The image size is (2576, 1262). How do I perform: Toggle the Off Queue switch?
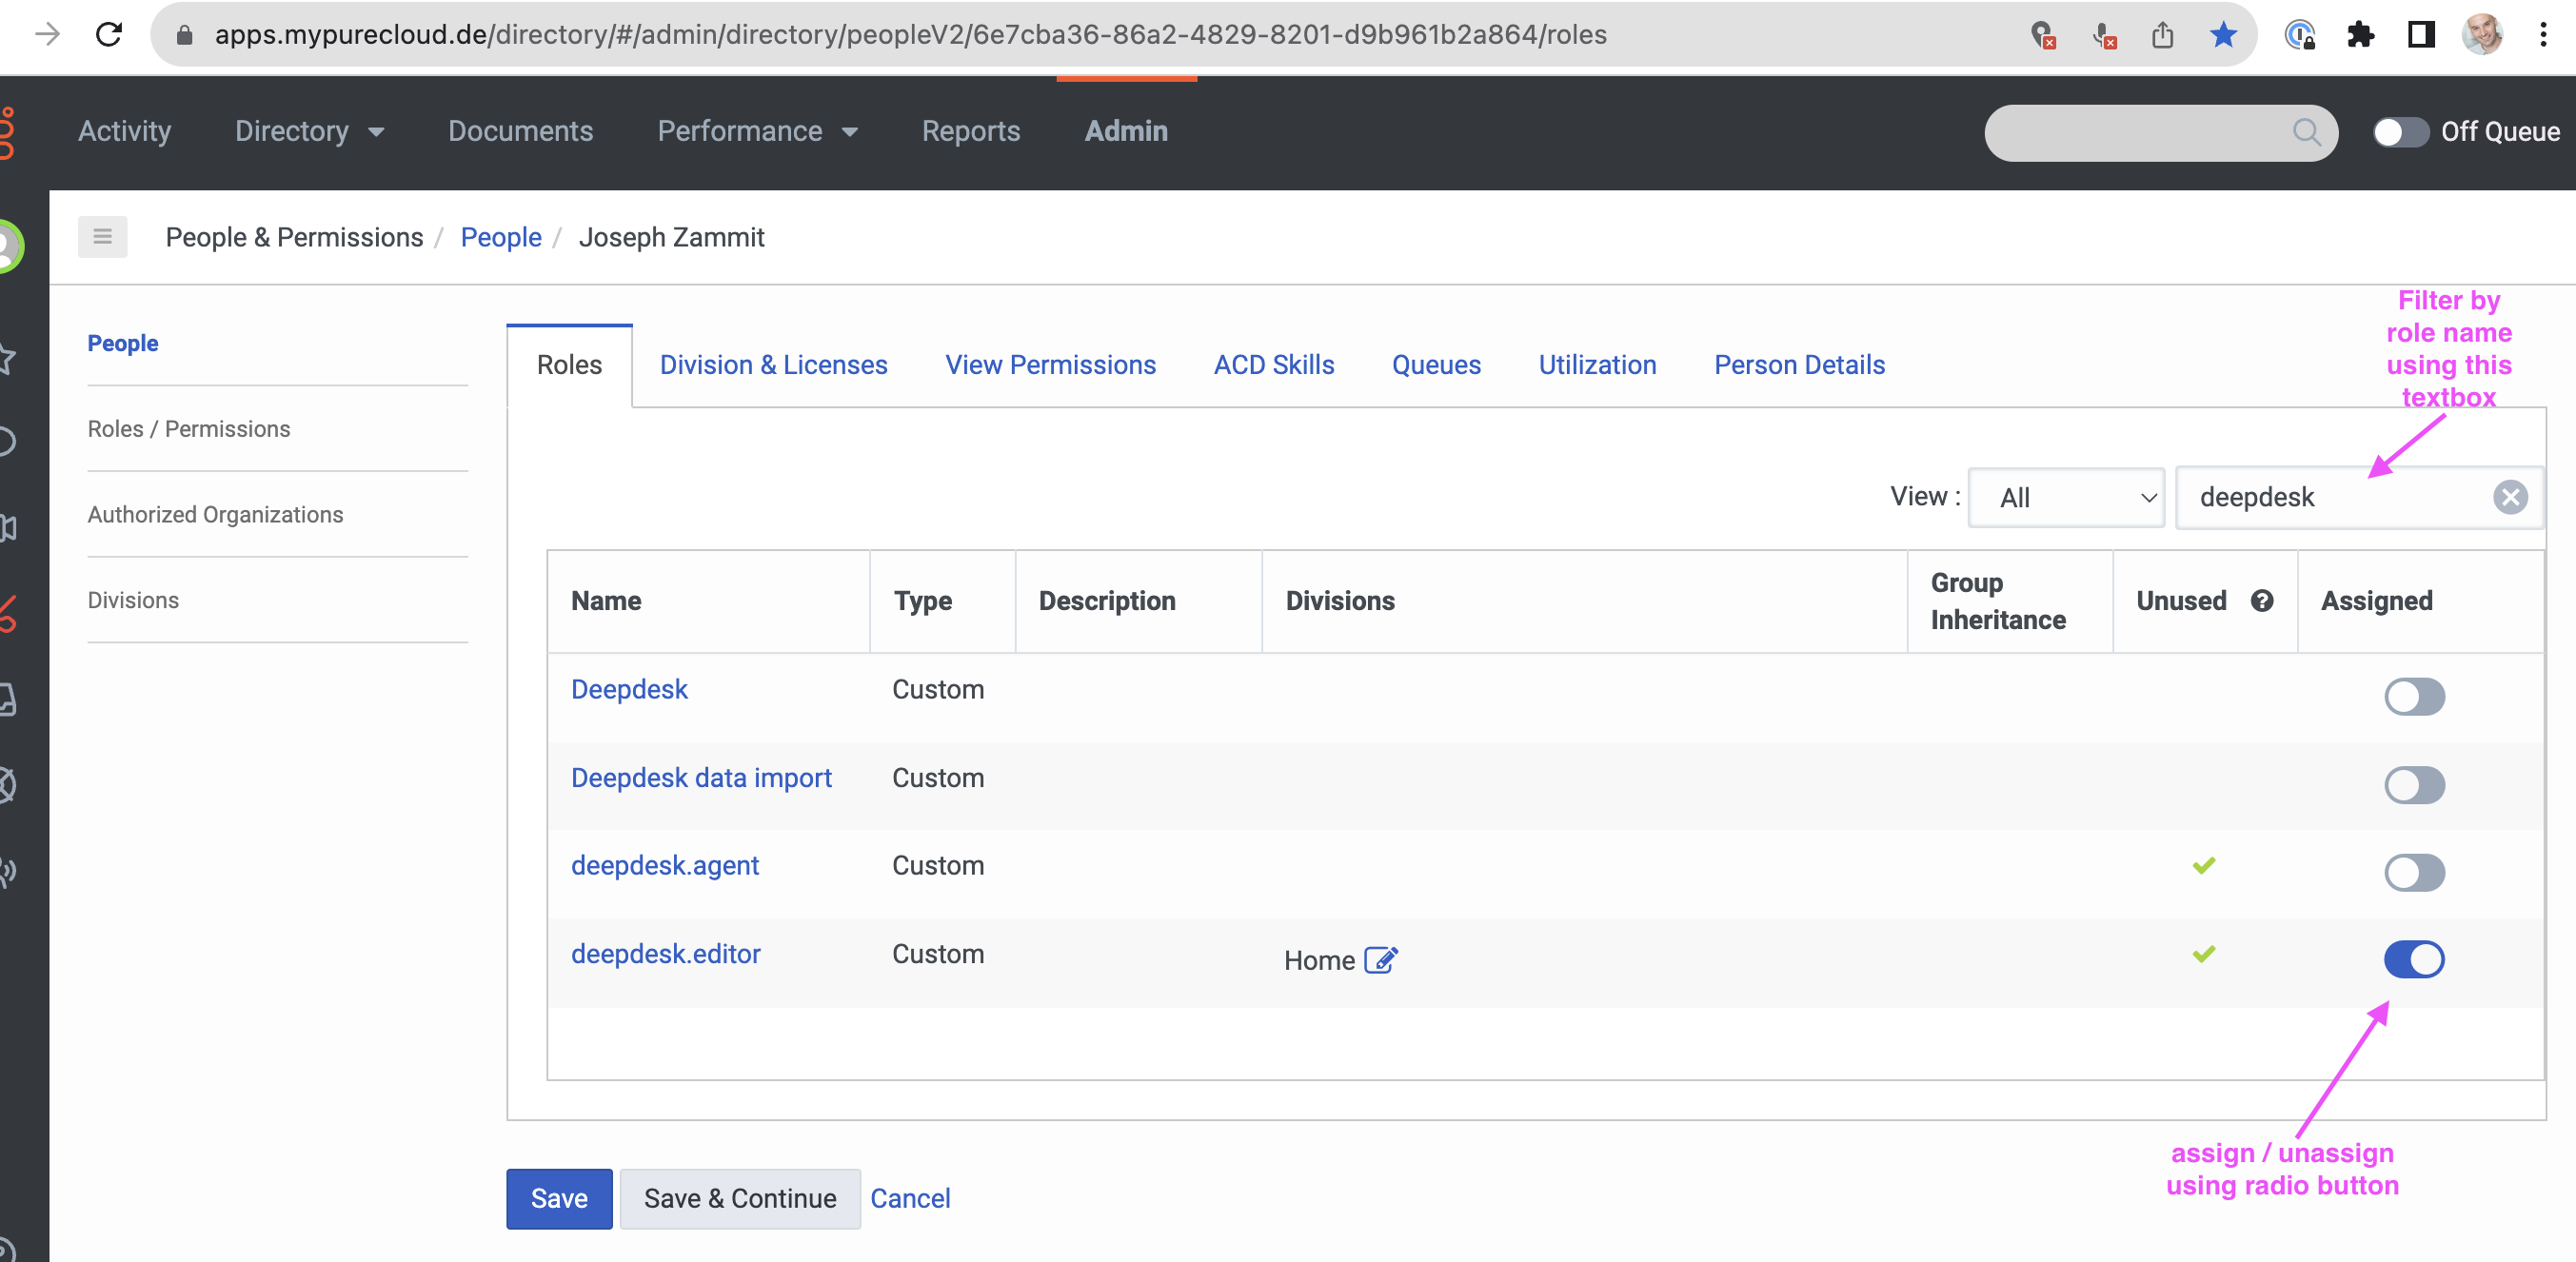(x=2400, y=131)
